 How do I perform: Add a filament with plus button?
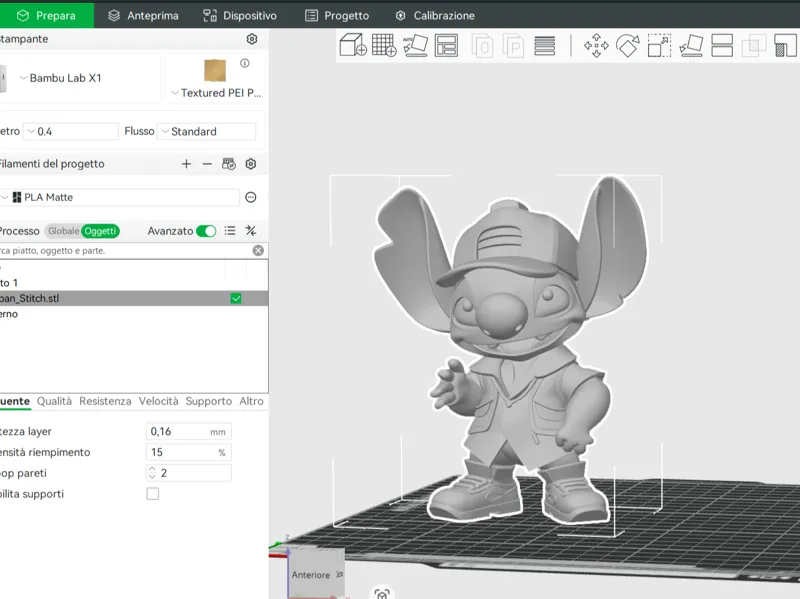(186, 164)
